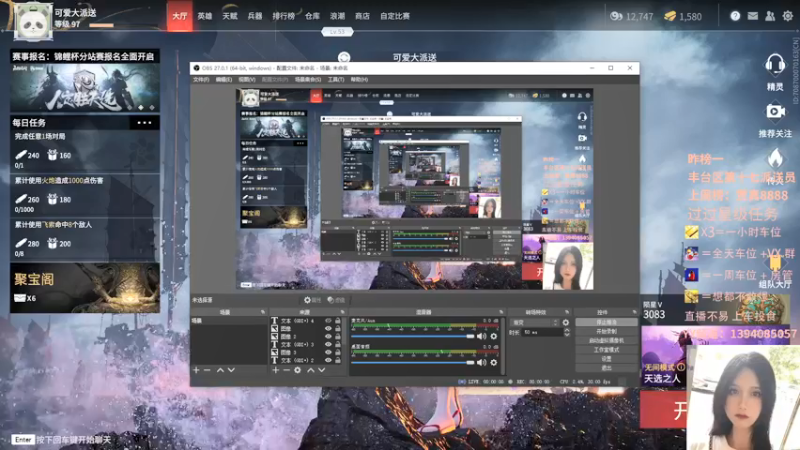Screen dimensions: 800x450
Task: Switch to the 英雄 game tab
Action: pos(205,16)
